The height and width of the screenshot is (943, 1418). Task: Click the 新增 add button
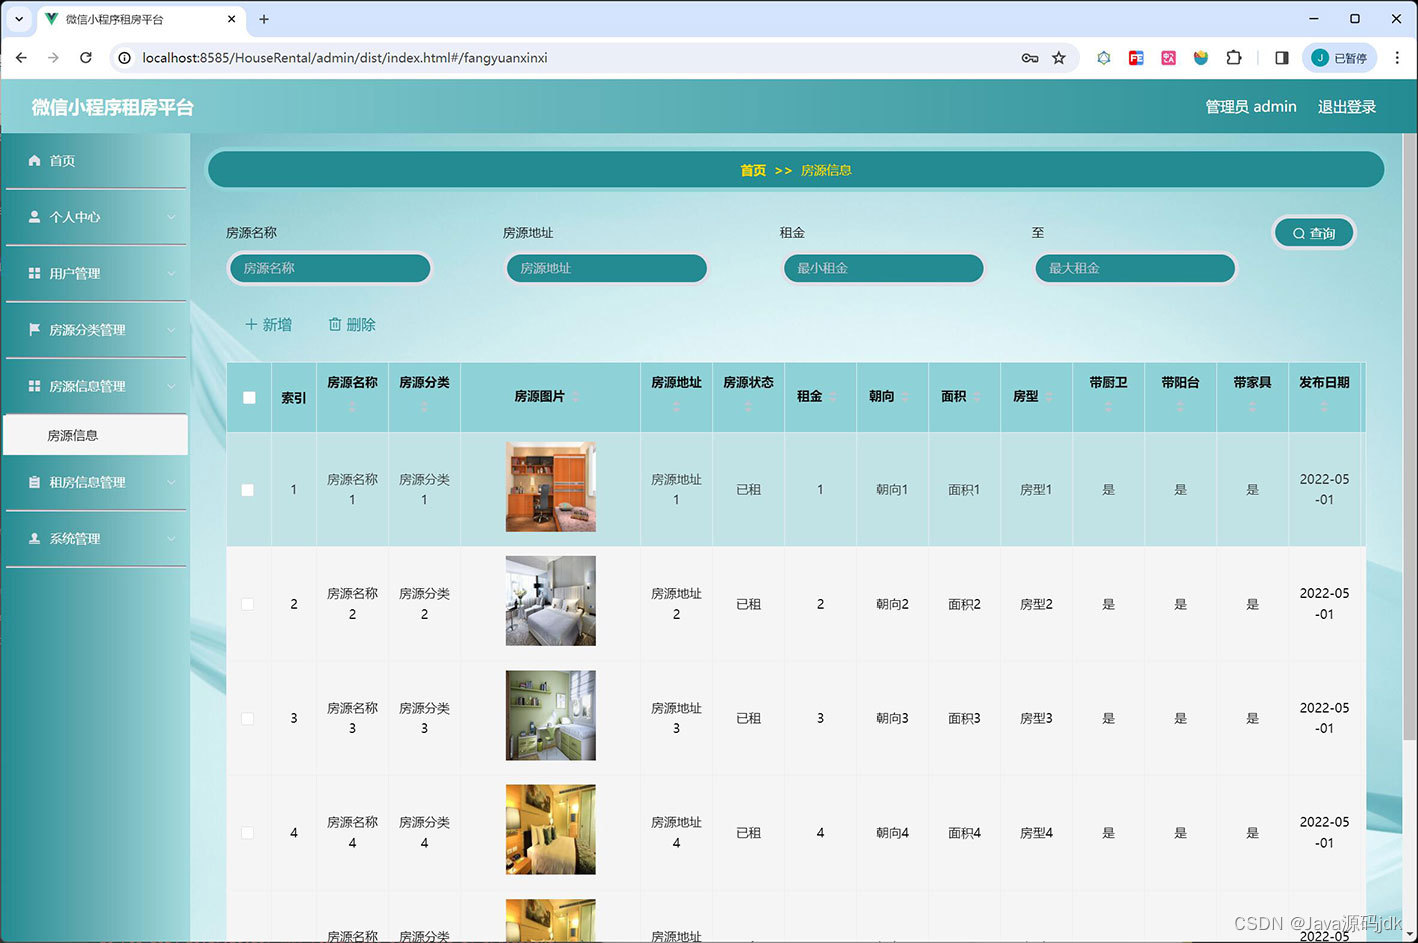coord(268,325)
